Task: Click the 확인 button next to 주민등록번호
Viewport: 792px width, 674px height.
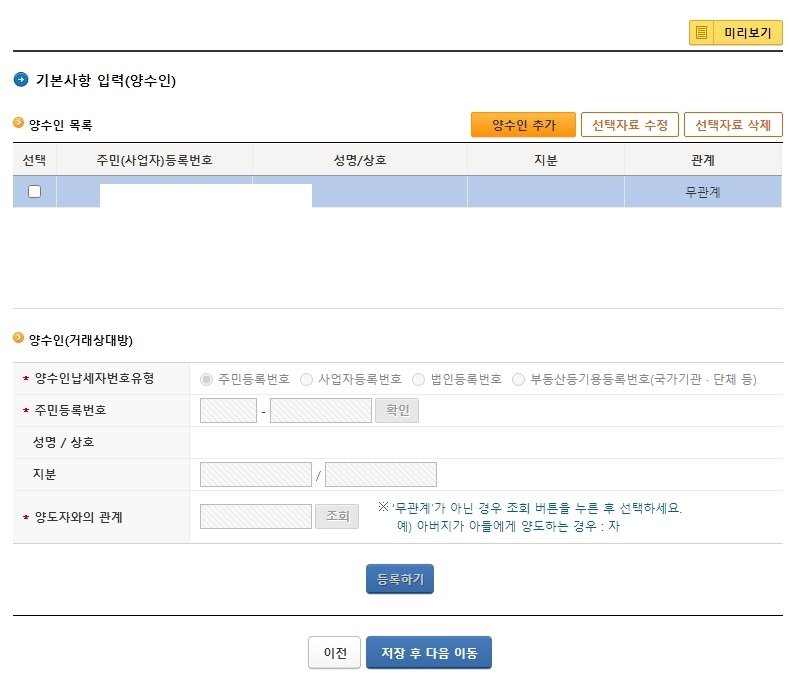Action: 397,411
